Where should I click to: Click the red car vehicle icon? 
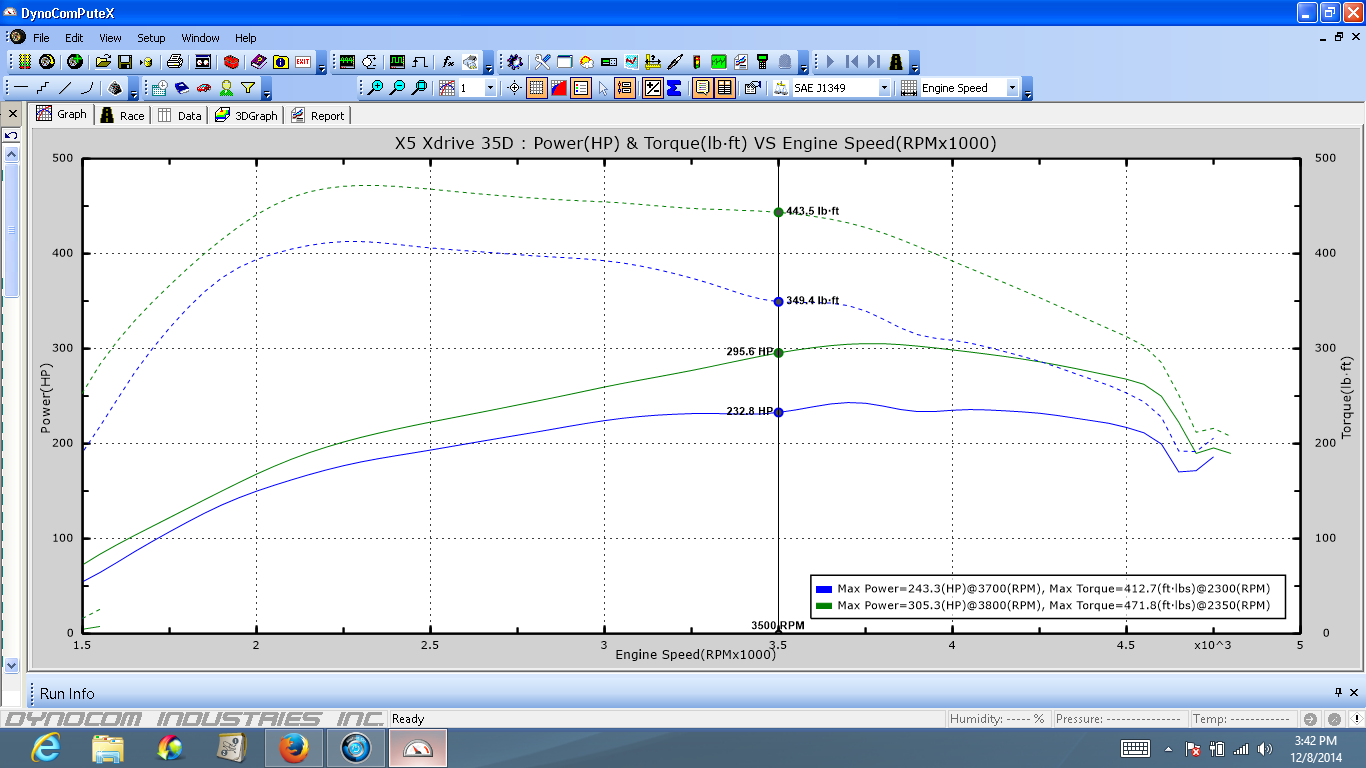204,88
